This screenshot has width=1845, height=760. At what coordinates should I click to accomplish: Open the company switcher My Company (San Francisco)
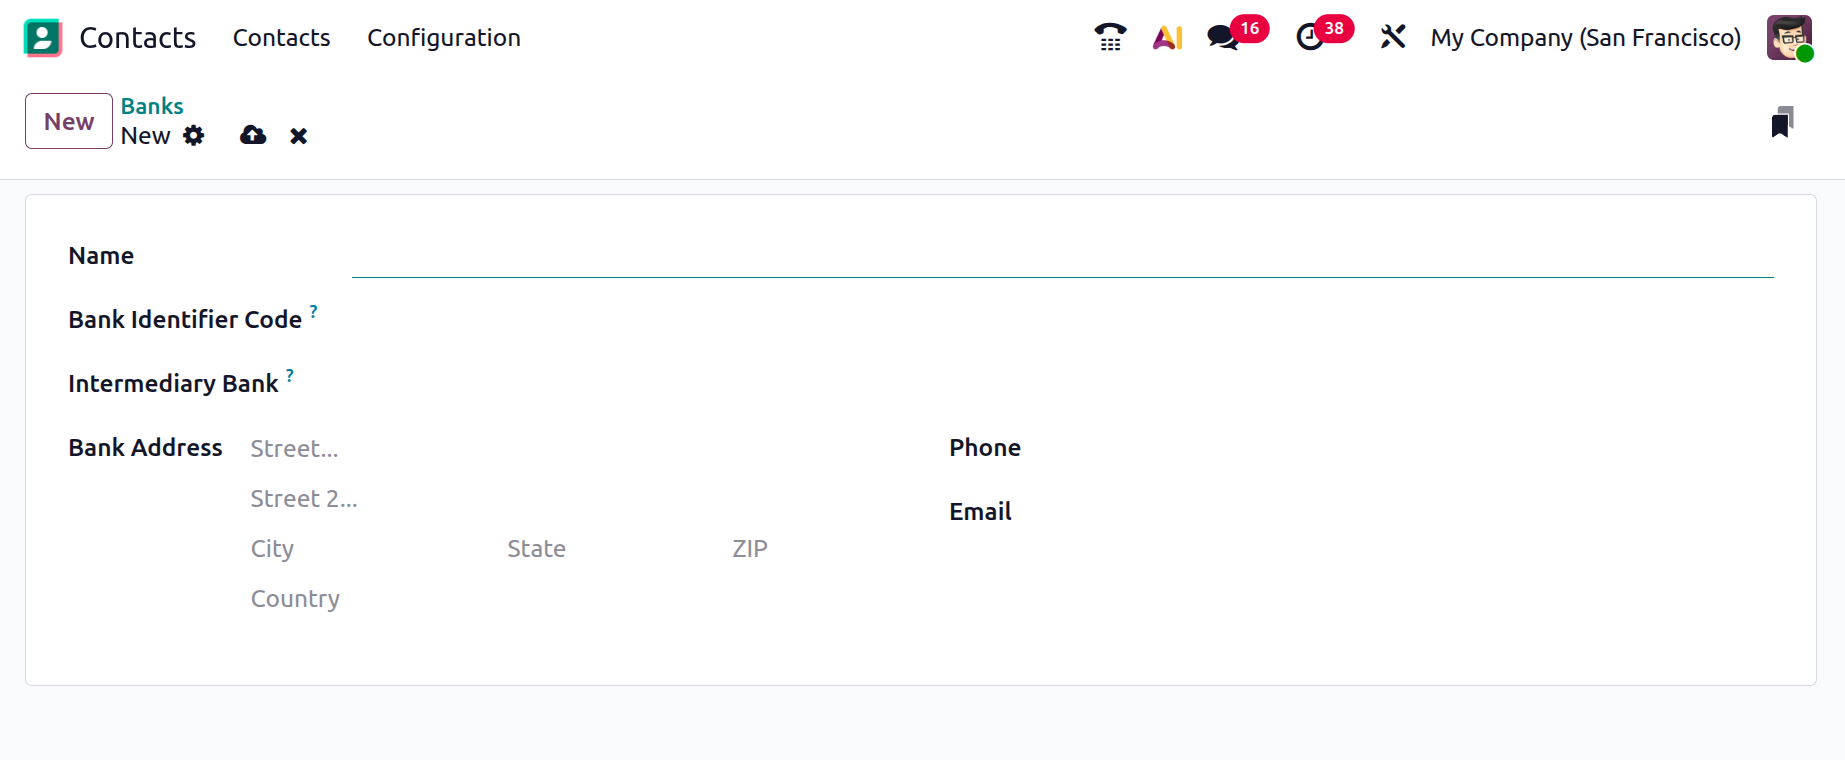click(1585, 38)
